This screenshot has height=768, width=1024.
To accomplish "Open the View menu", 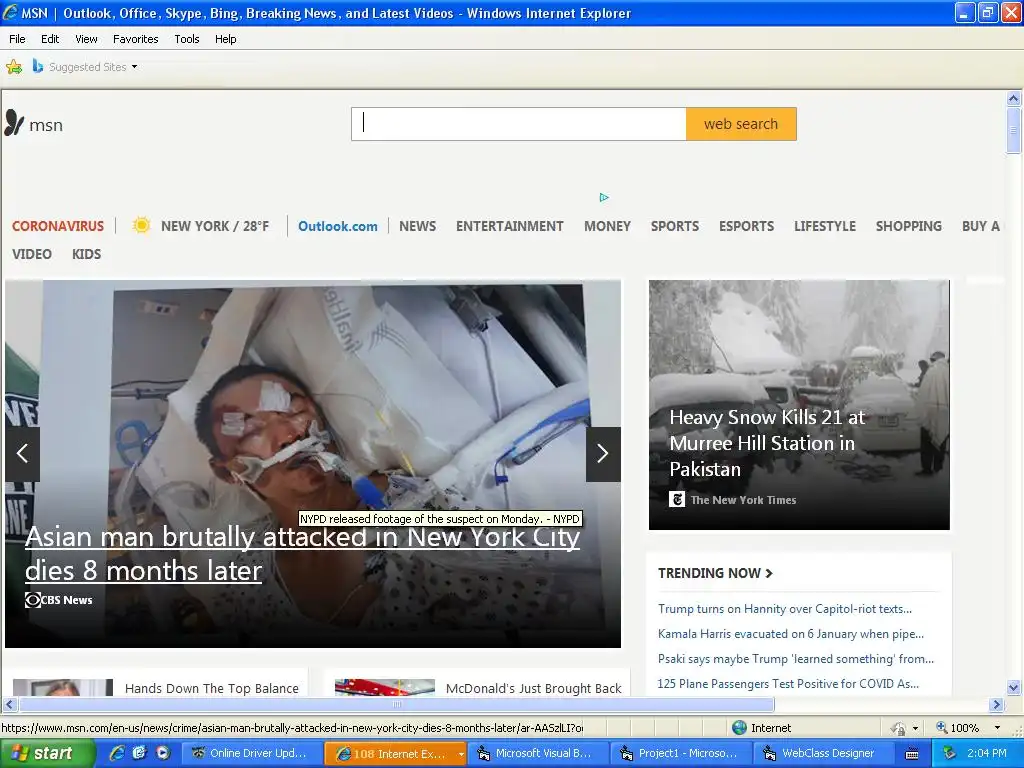I will click(86, 39).
